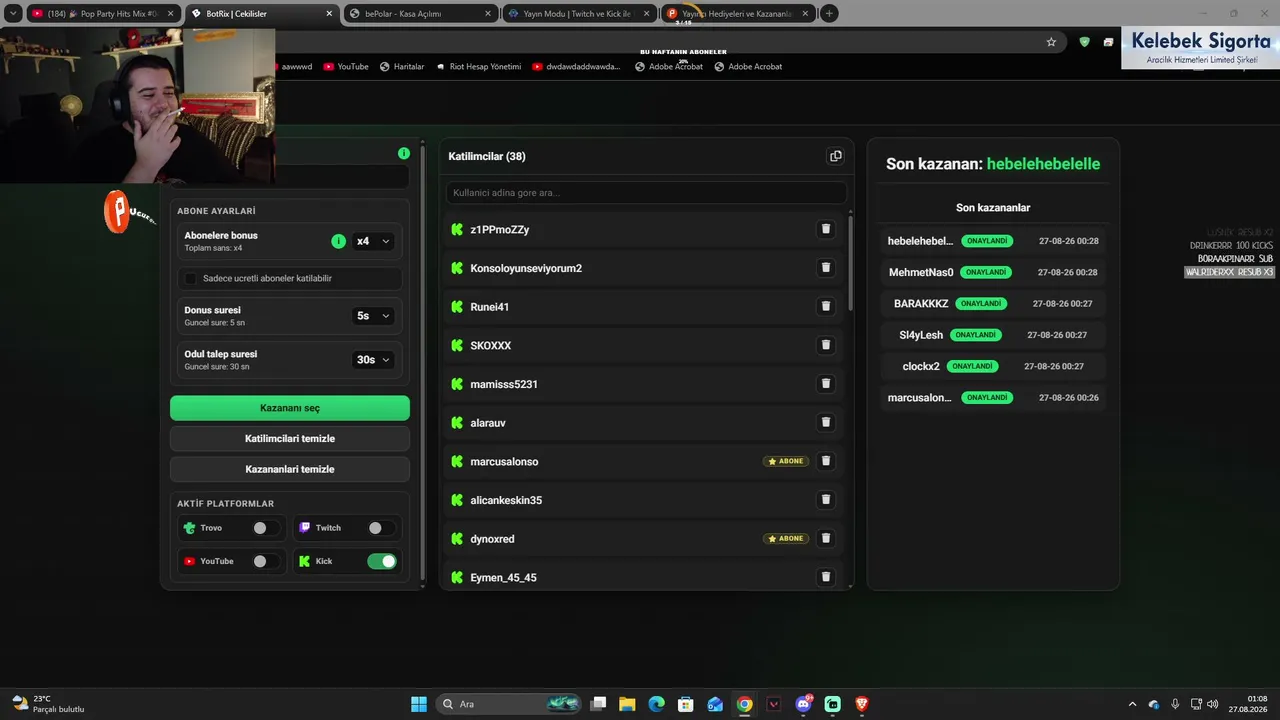Image resolution: width=1280 pixels, height=720 pixels.
Task: Toggle Twitch platform switch
Action: tap(381, 528)
